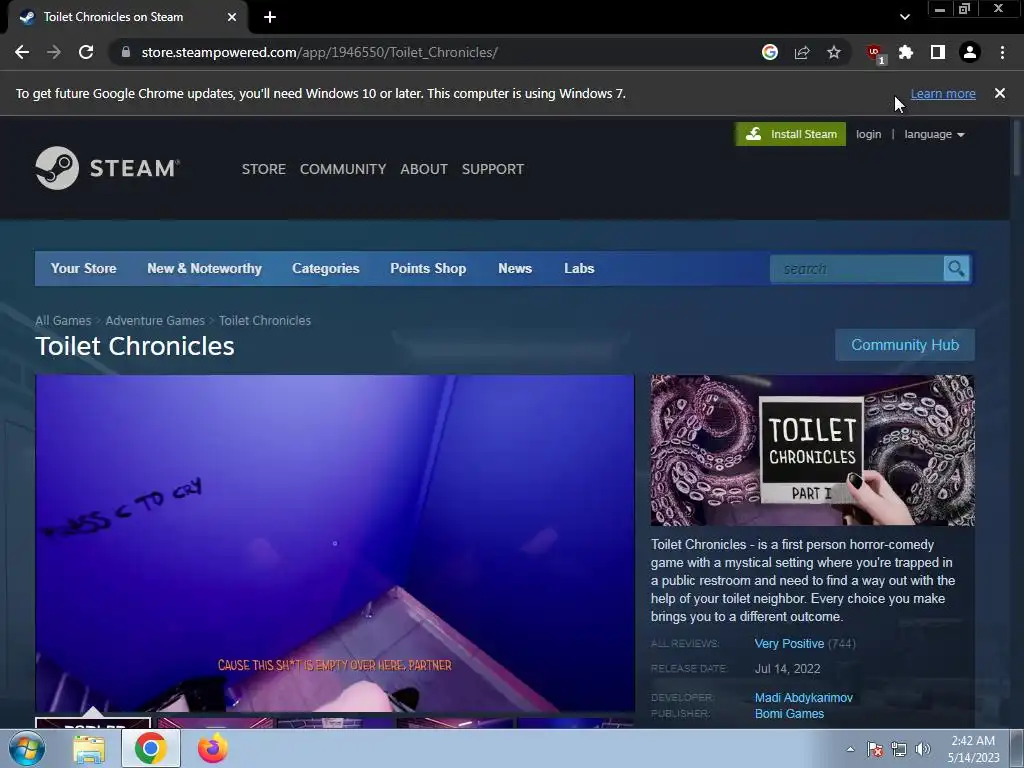Click Learn more about Chrome updates
Viewport: 1024px width, 768px height.
click(x=943, y=93)
